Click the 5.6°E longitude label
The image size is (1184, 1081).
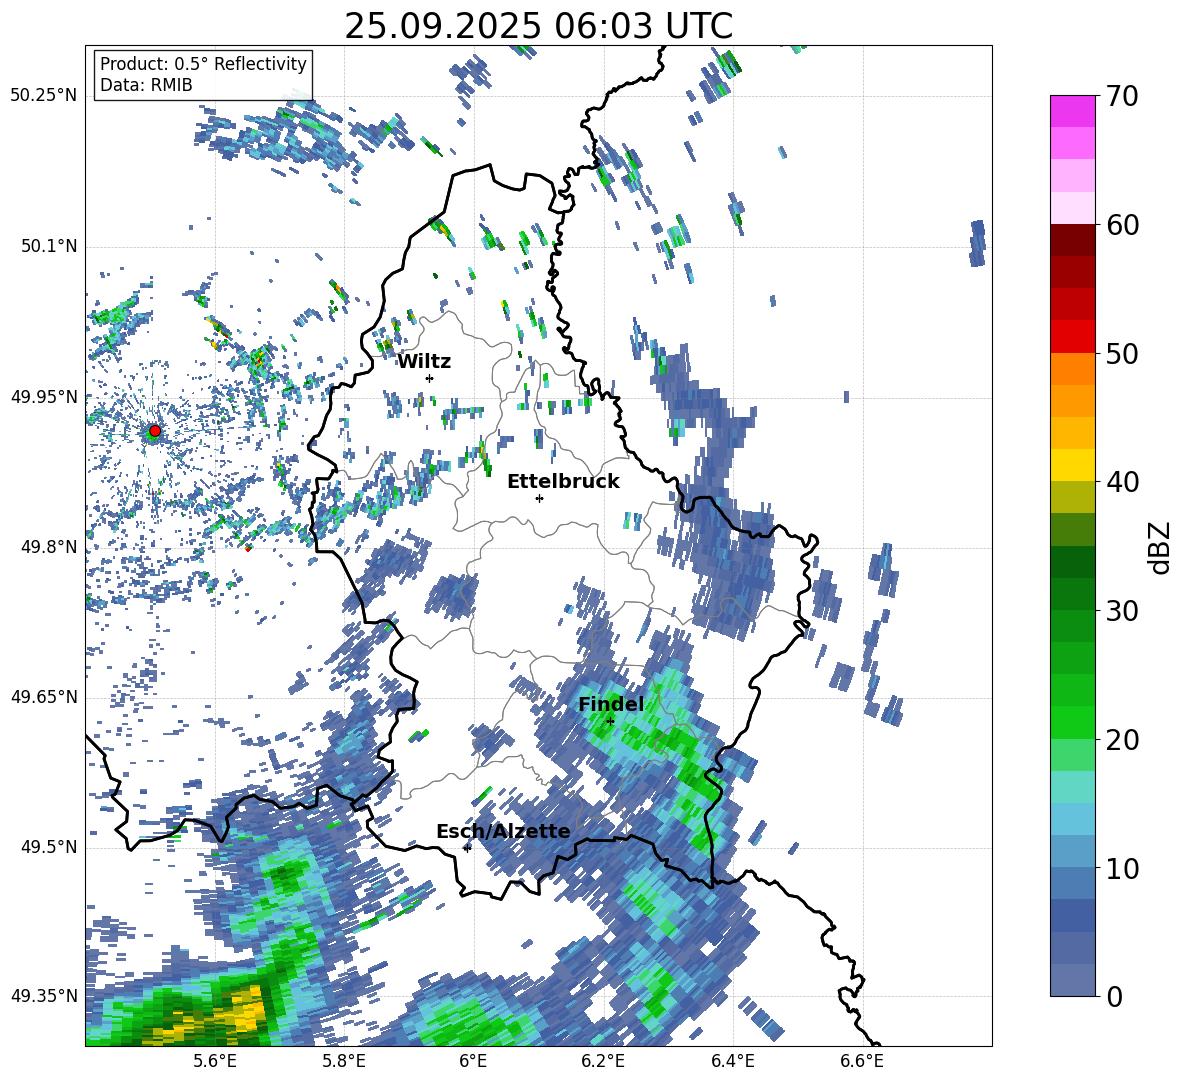pyautogui.click(x=215, y=1061)
